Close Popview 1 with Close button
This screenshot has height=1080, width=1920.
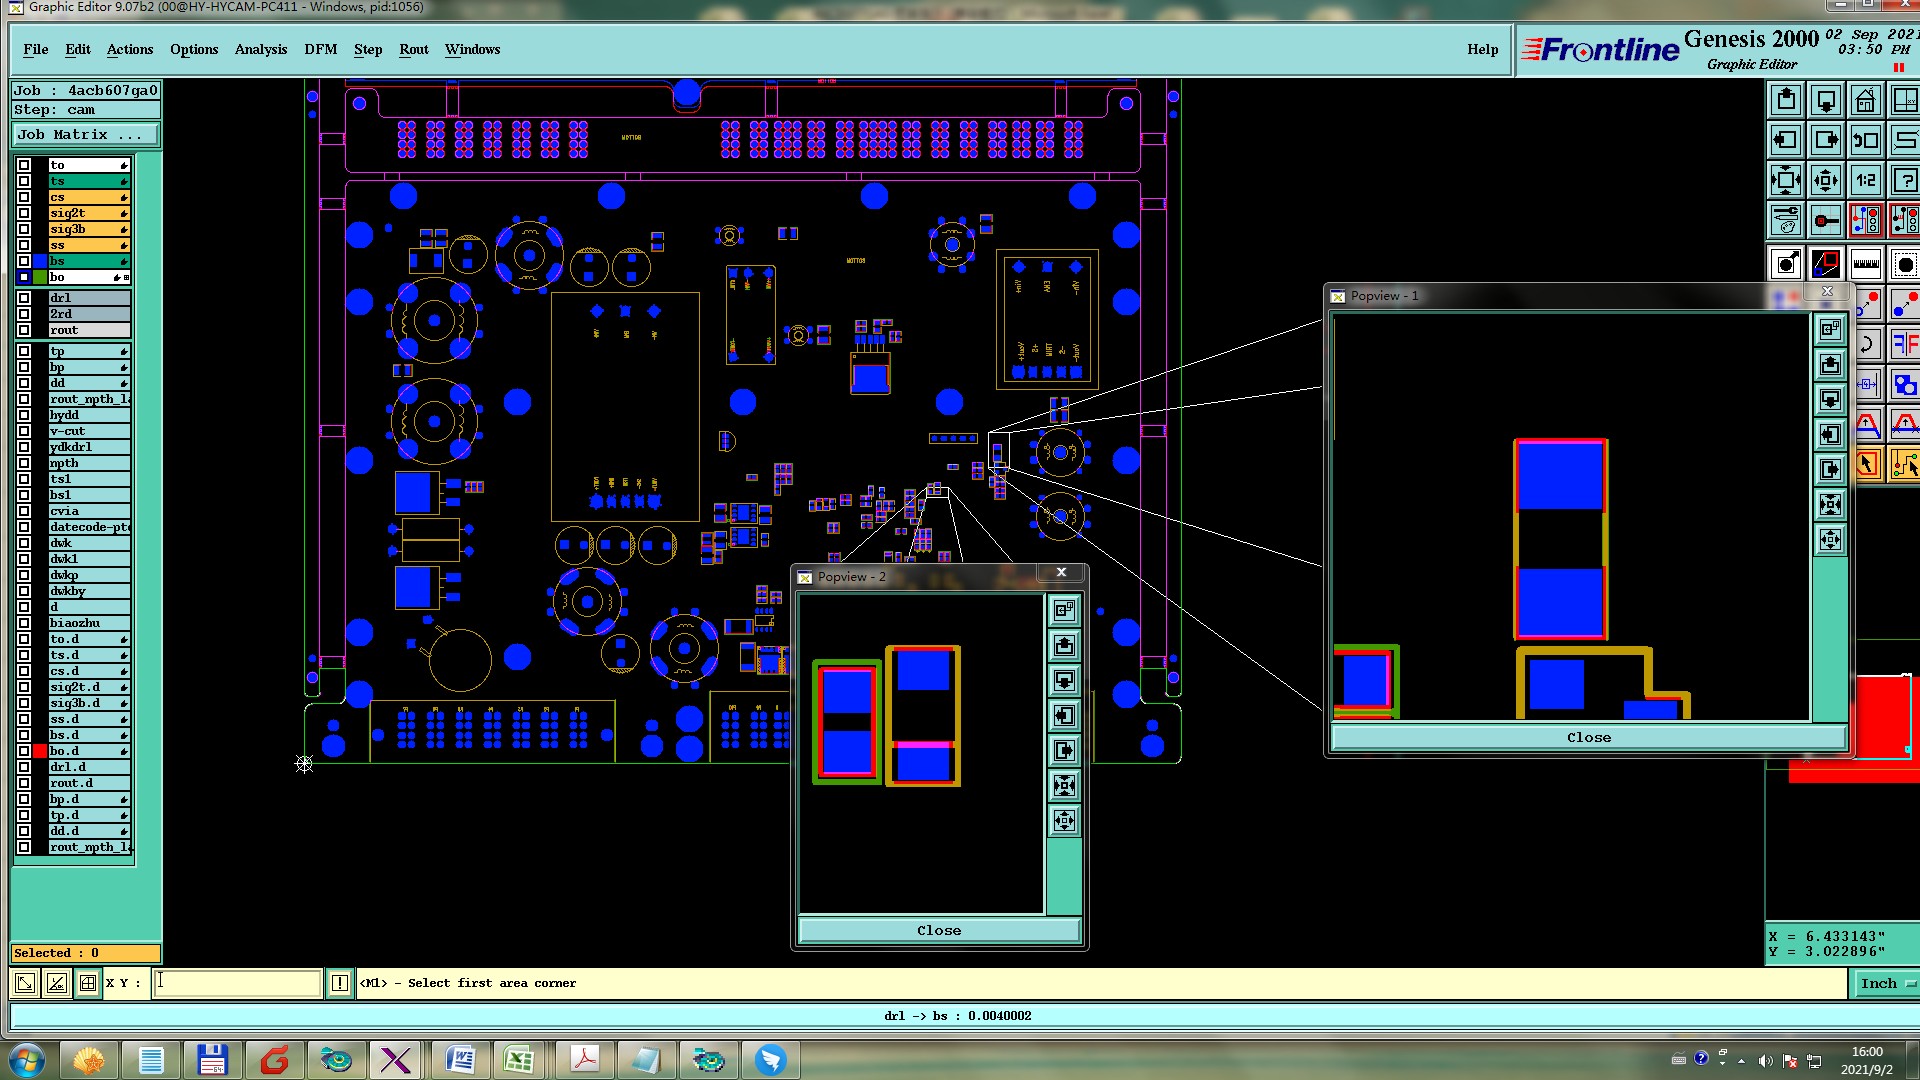pos(1588,738)
